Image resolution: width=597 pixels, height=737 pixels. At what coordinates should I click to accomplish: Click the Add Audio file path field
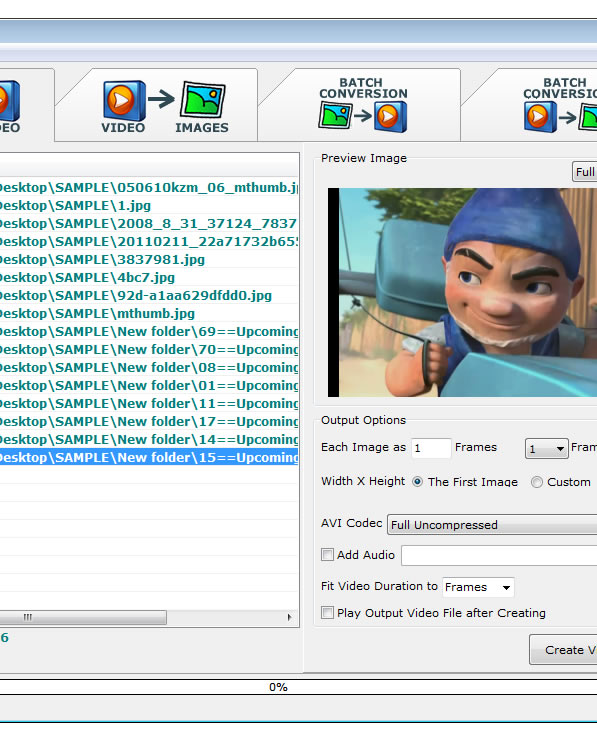point(499,556)
